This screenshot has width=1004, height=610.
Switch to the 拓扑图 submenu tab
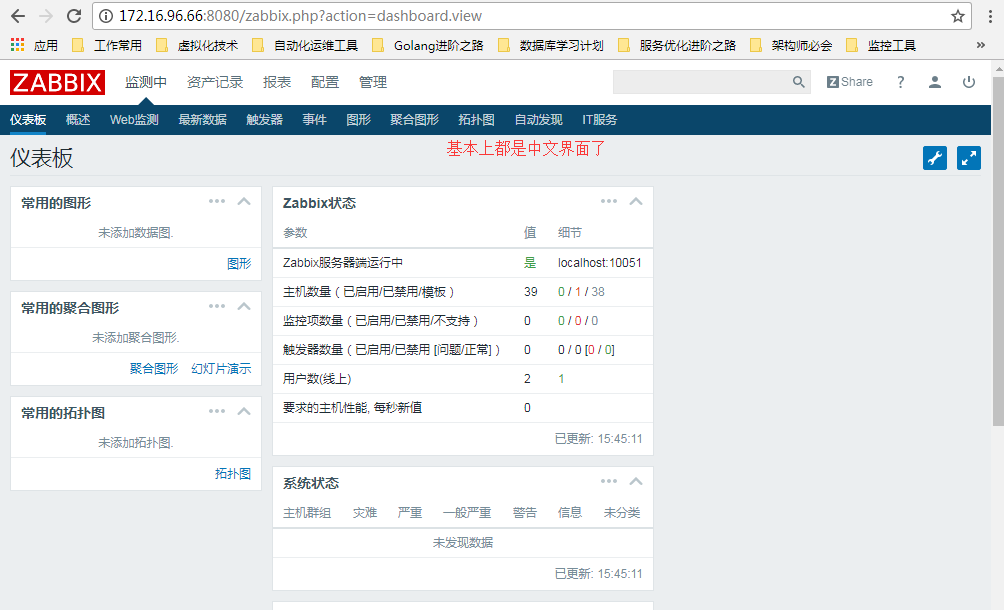pyautogui.click(x=476, y=120)
